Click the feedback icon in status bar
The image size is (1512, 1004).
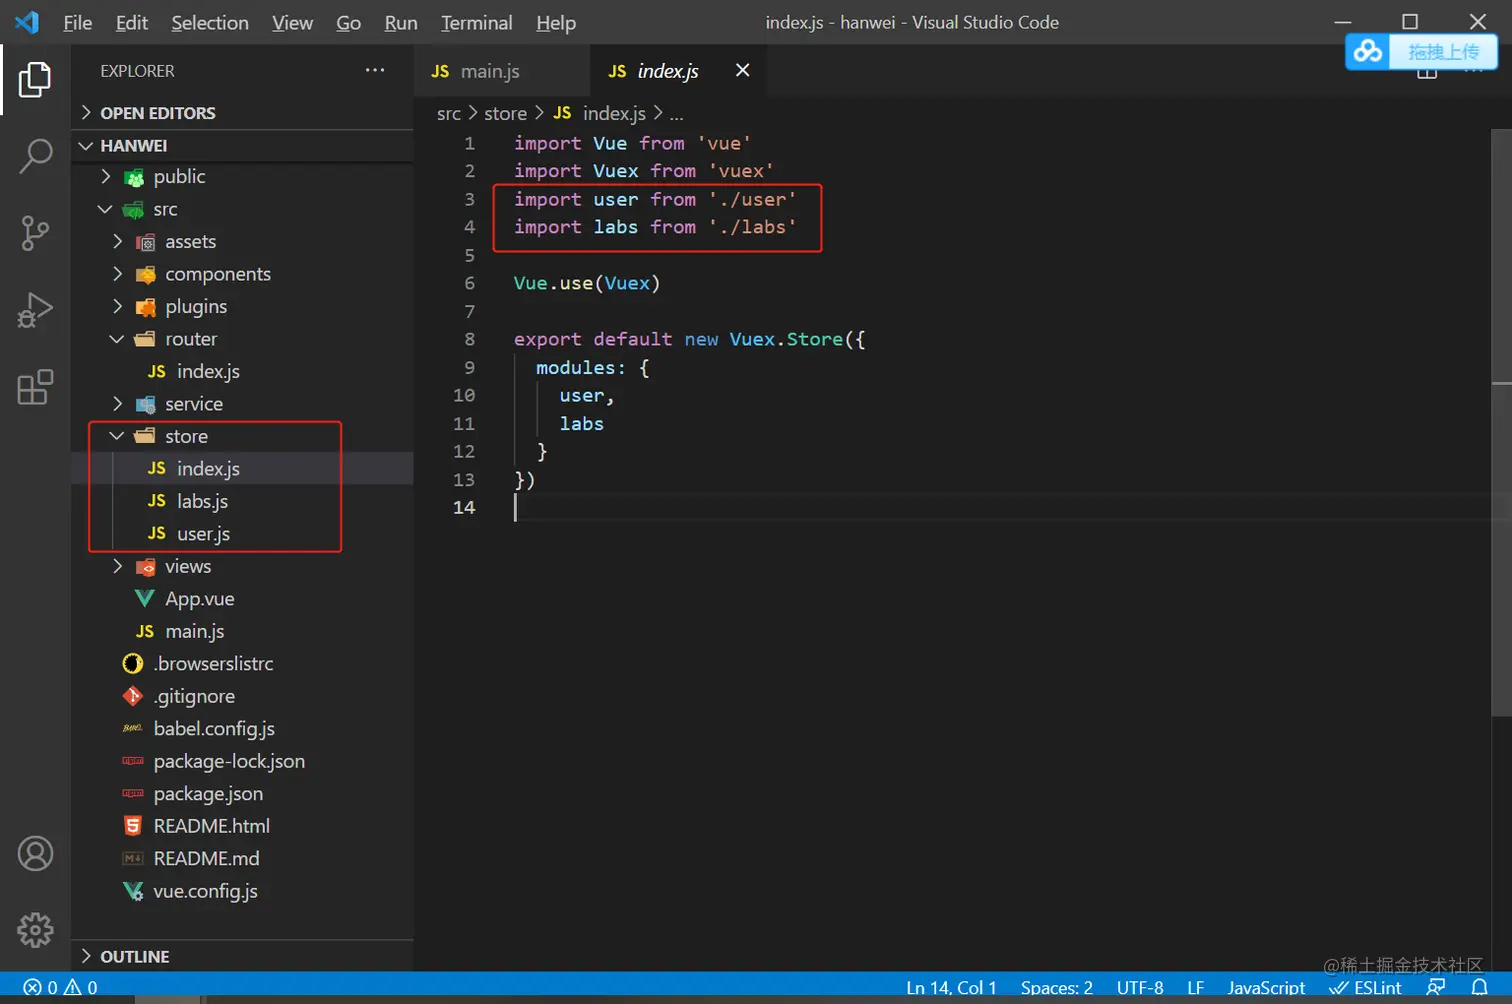click(1436, 988)
